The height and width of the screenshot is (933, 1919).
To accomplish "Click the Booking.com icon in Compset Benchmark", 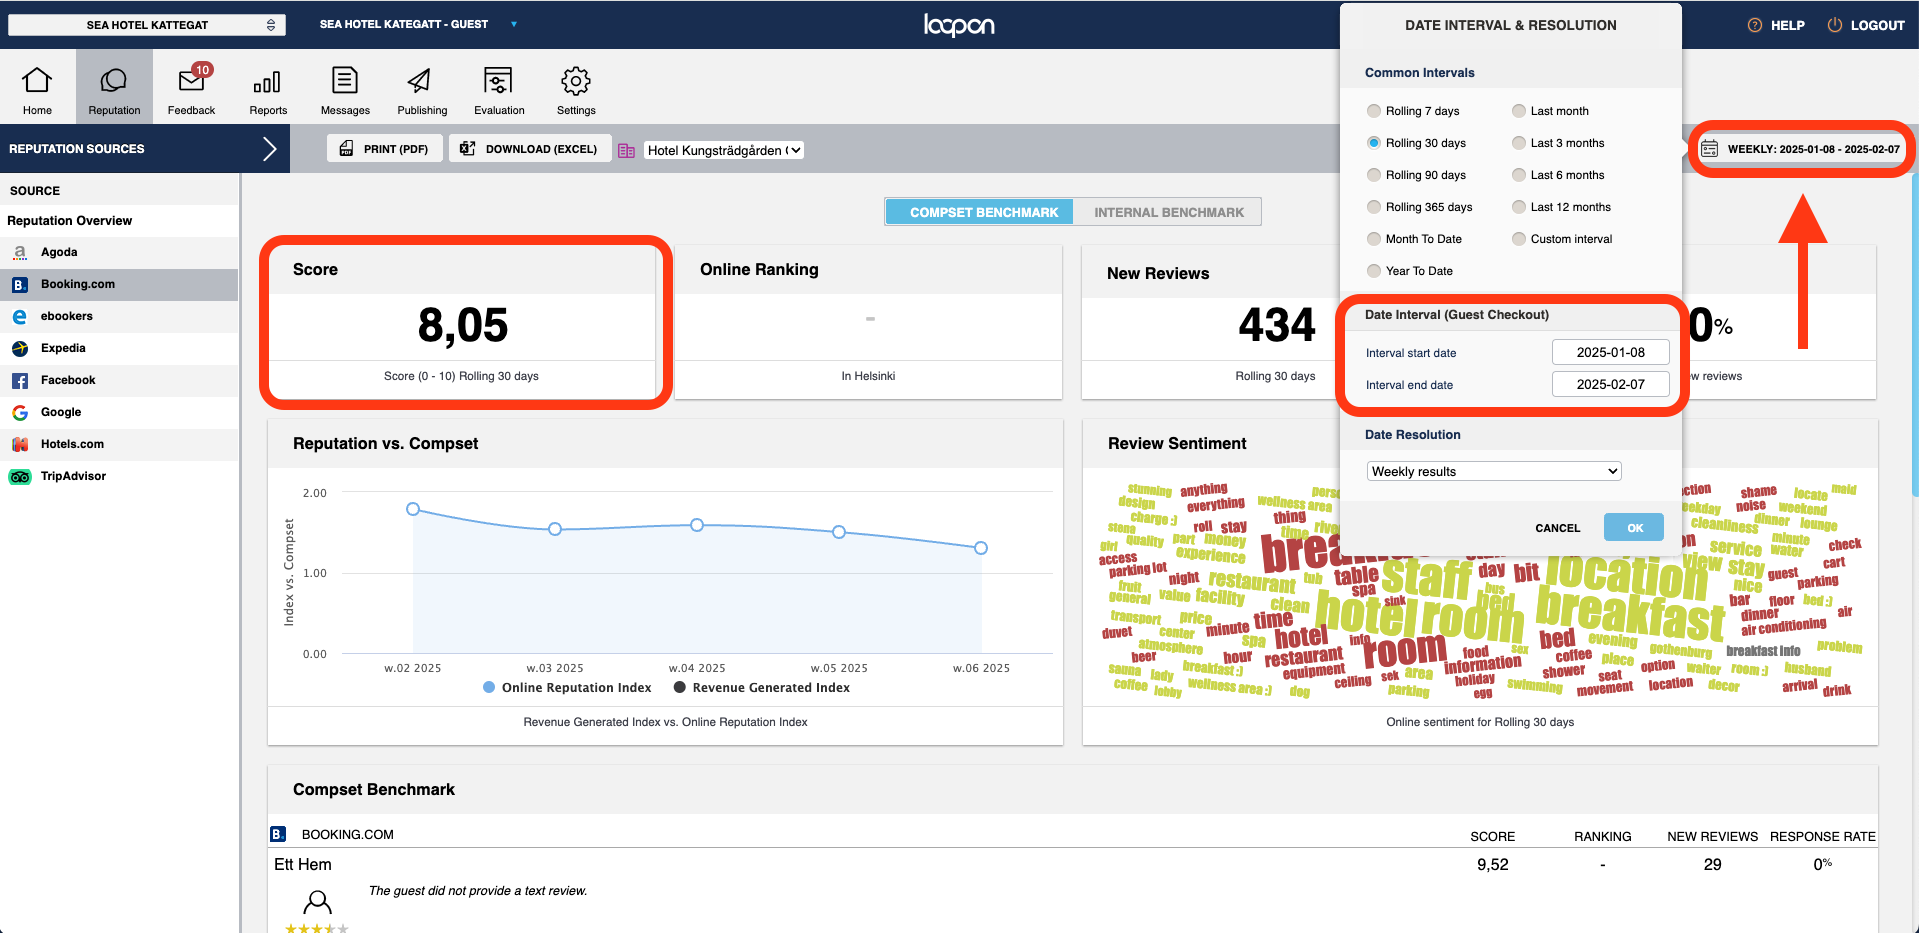I will tap(279, 834).
